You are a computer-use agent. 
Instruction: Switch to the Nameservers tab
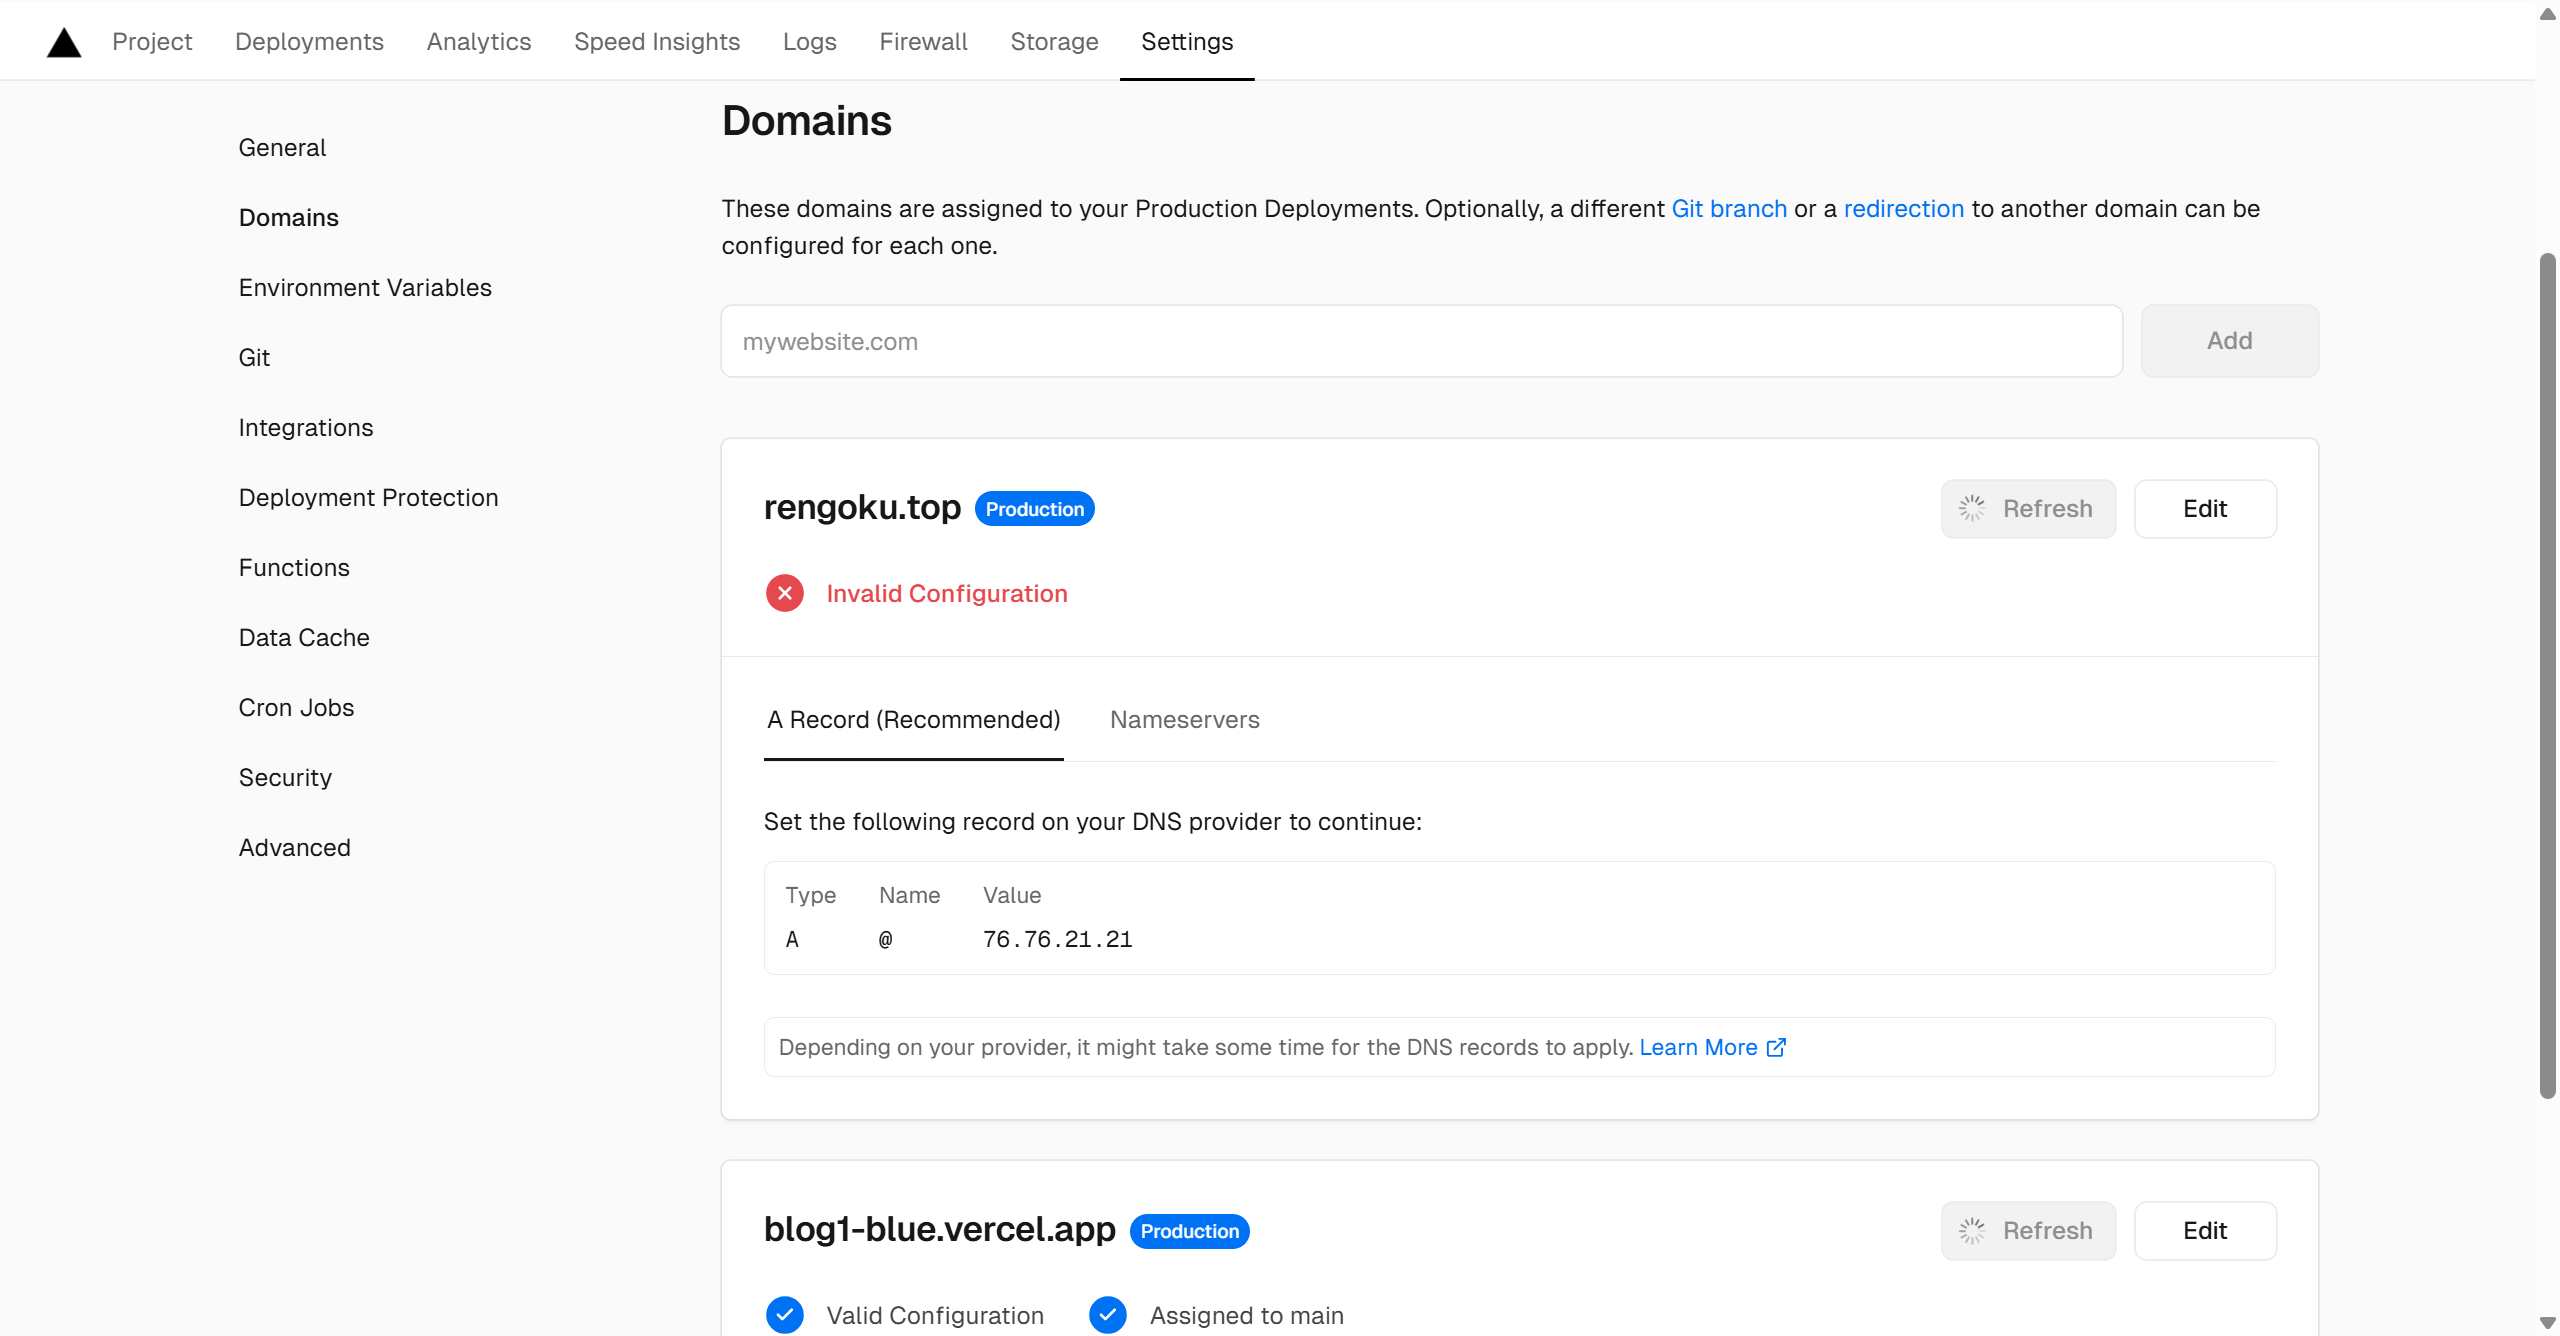(1185, 720)
